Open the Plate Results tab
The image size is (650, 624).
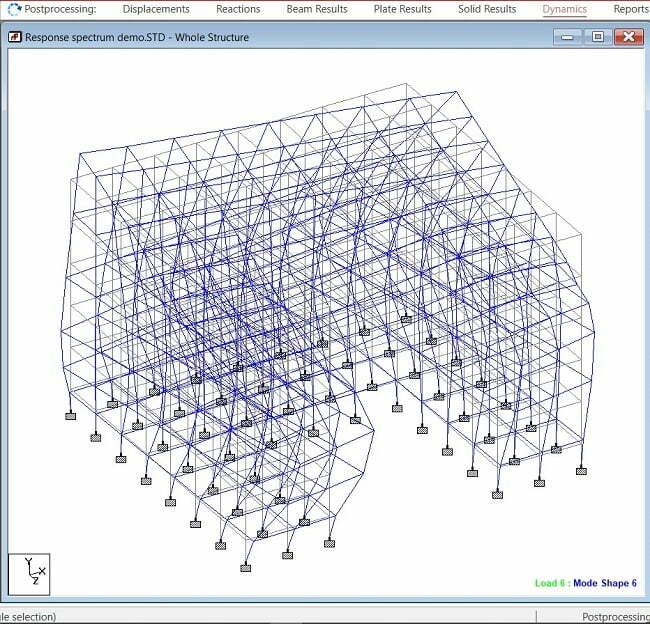coord(403,9)
